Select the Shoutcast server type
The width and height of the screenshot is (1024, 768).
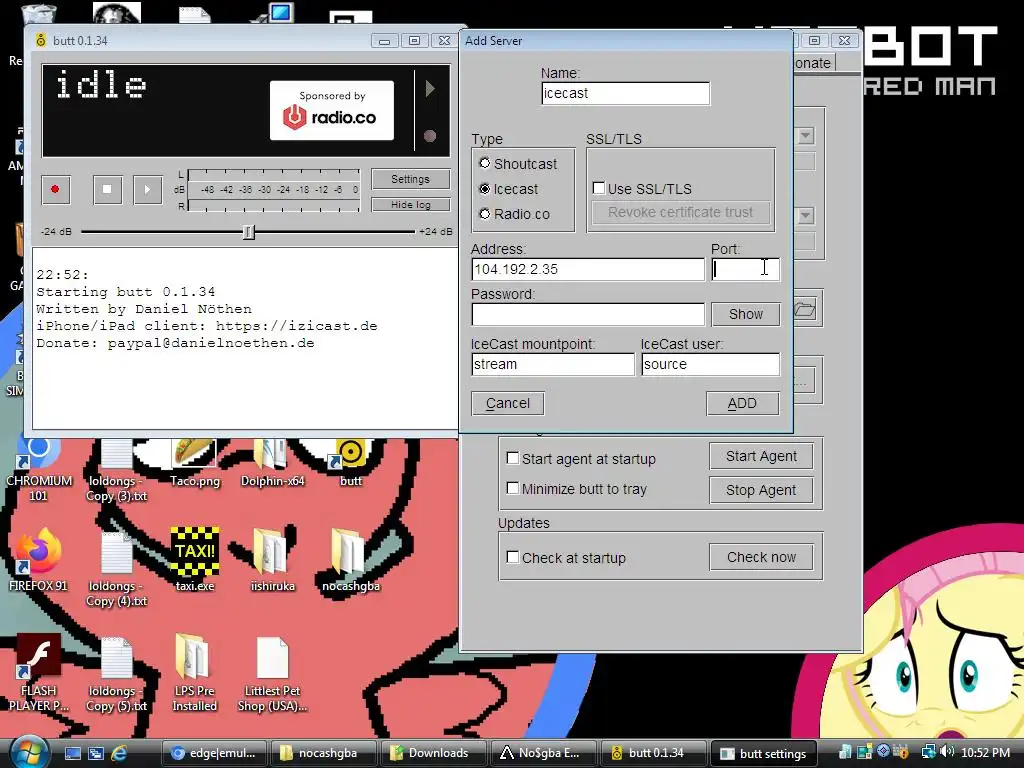485,163
